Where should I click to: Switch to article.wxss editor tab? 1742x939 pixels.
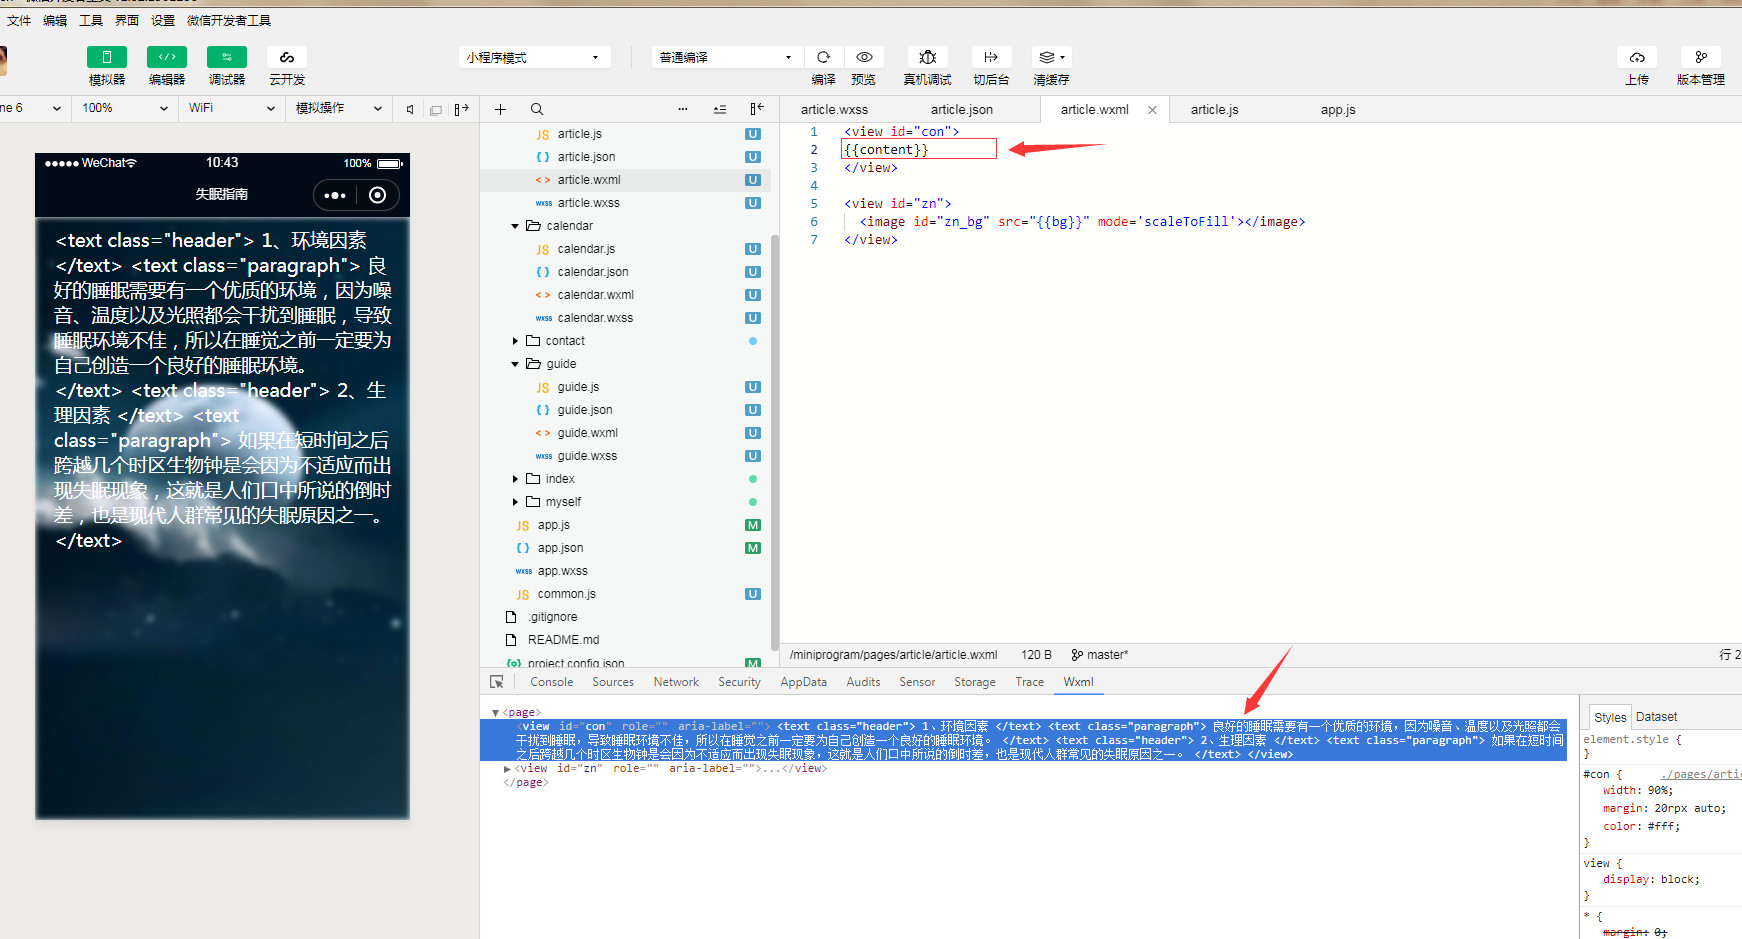[x=834, y=110]
